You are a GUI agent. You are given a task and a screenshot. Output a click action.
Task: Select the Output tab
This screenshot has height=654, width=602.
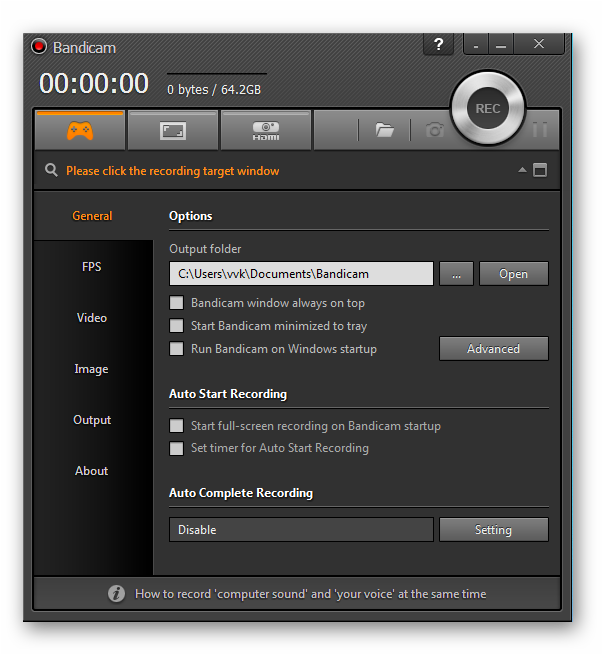pos(92,420)
